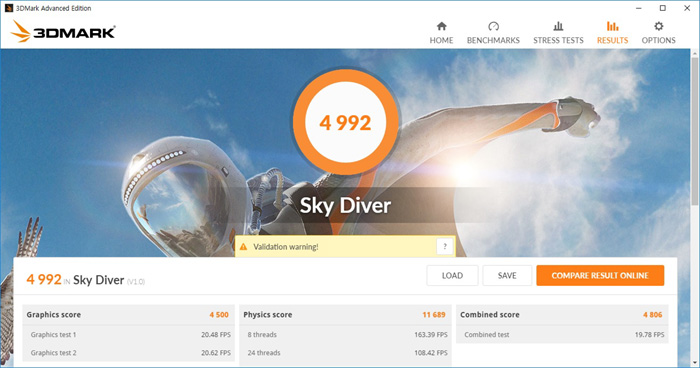Viewport: 700px width, 368px height.
Task: Select the Results bar chart icon
Action: tap(612, 26)
